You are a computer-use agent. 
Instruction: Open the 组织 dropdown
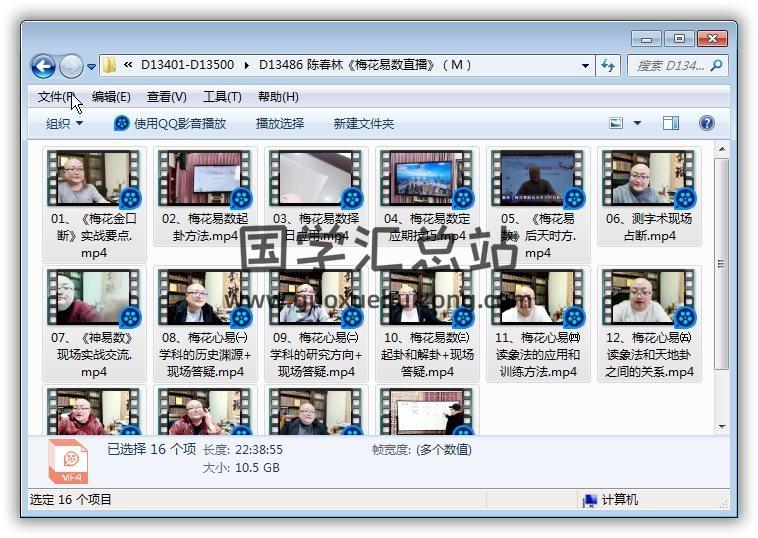(x=64, y=124)
